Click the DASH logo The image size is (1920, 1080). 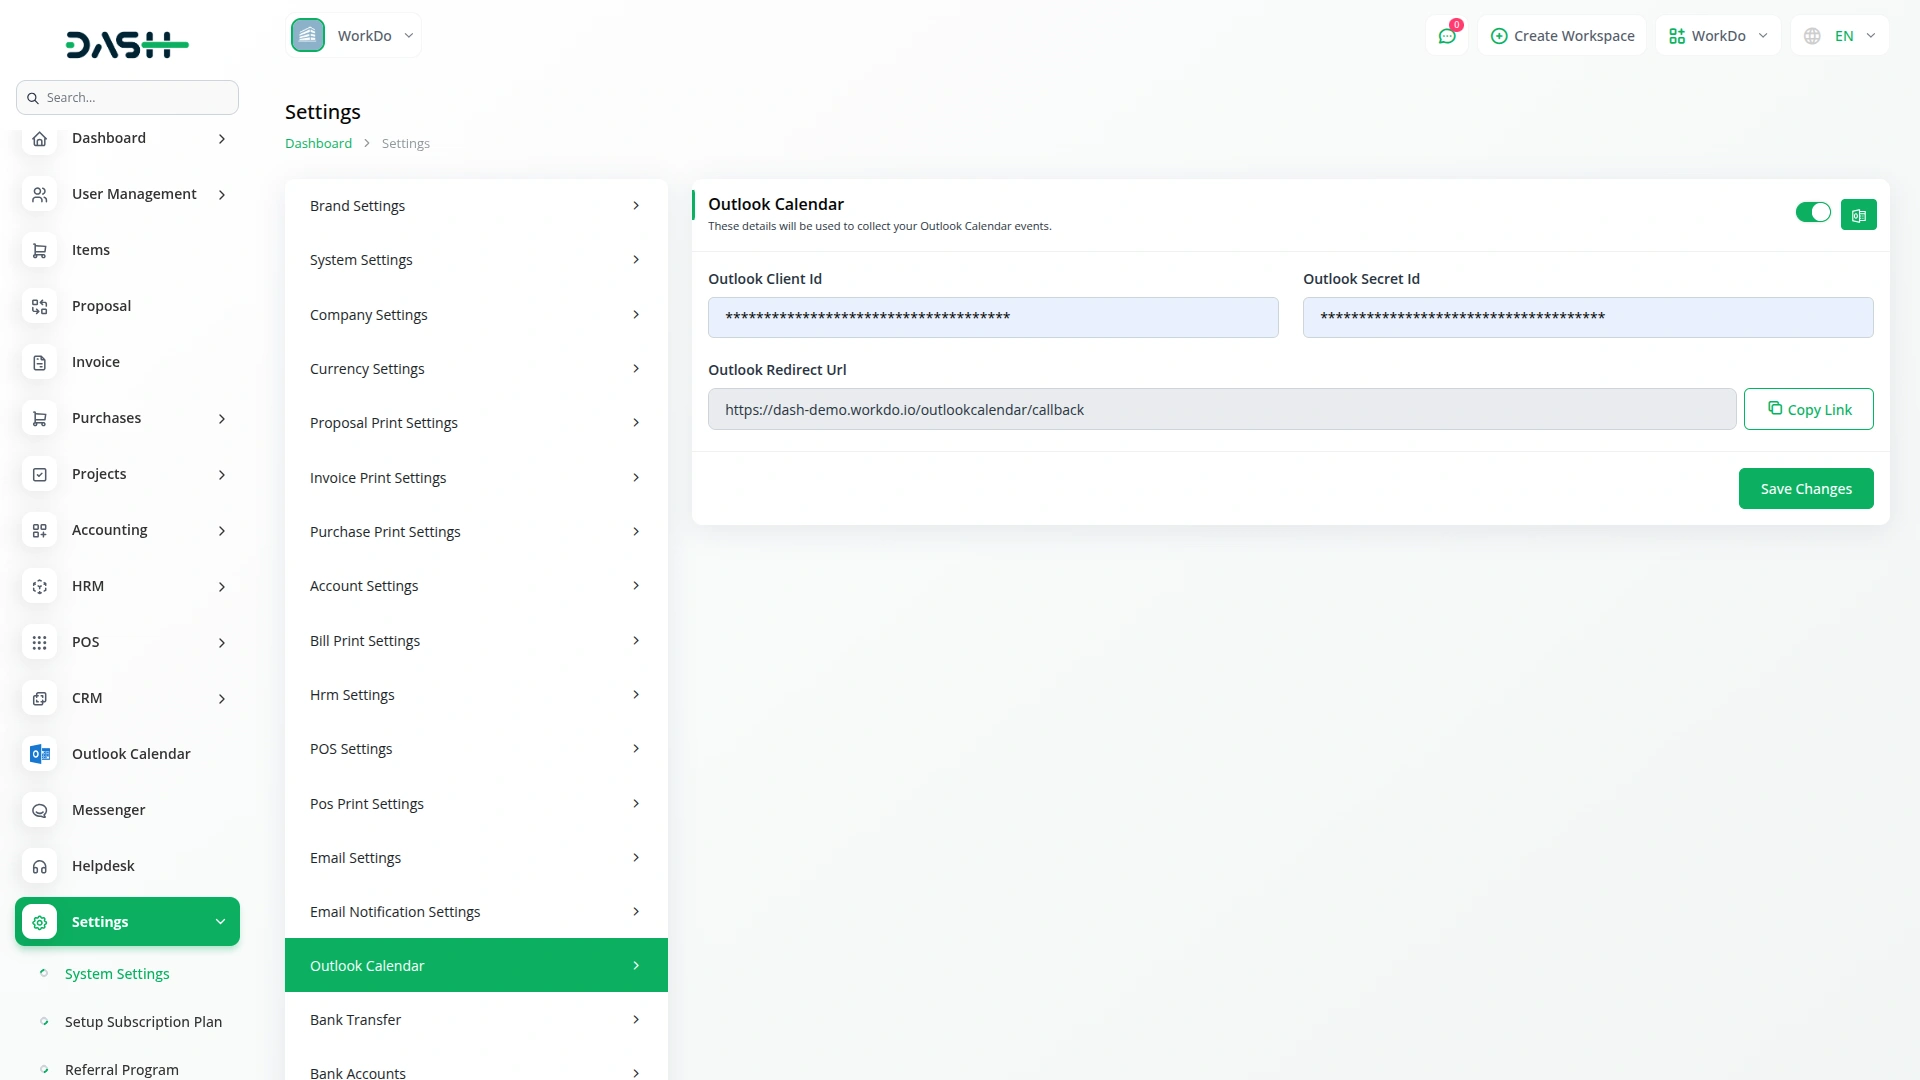pos(127,44)
